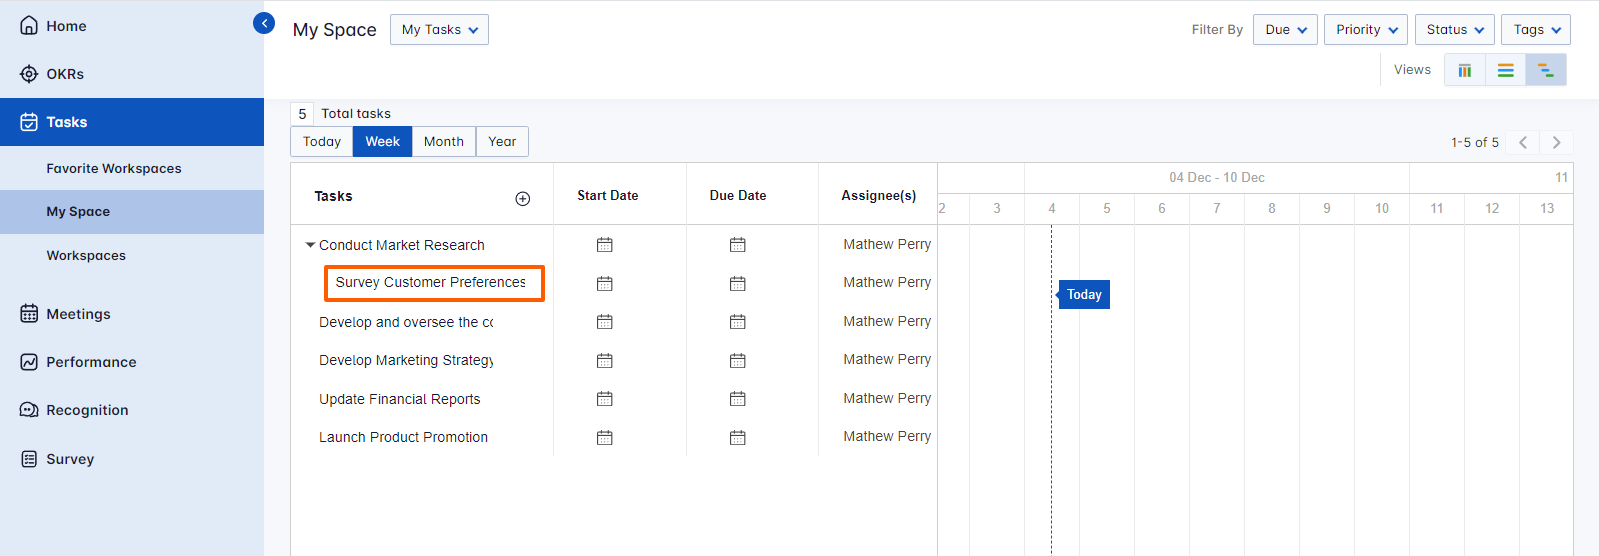The height and width of the screenshot is (556, 1599).
Task: Open due date calendar for Launch Product Promotion
Action: coord(738,438)
